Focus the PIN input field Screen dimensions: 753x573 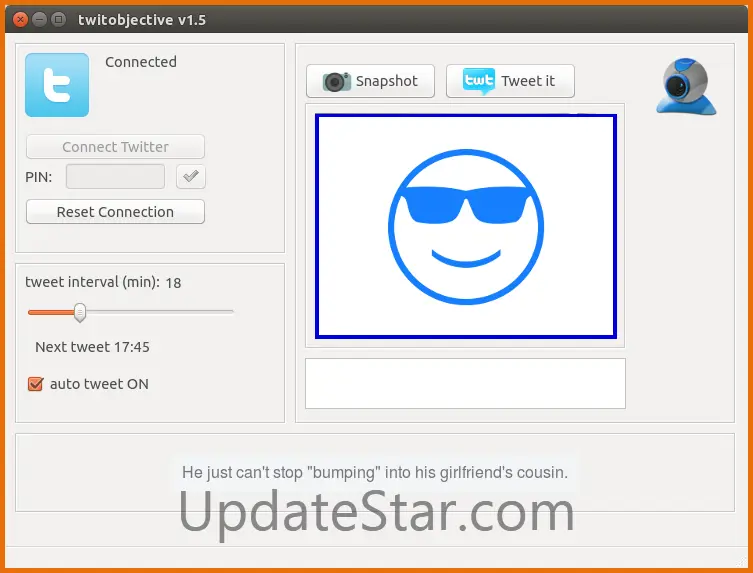[x=115, y=176]
